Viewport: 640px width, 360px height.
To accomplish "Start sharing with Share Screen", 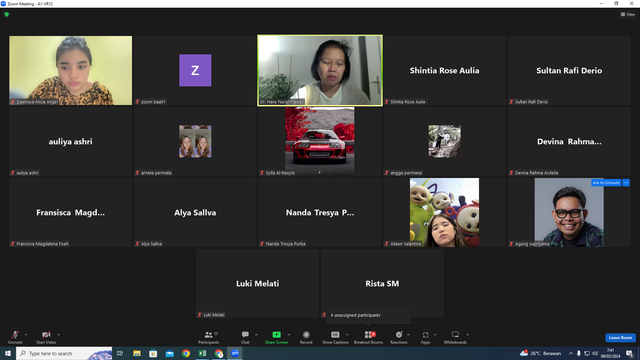I will click(276, 338).
